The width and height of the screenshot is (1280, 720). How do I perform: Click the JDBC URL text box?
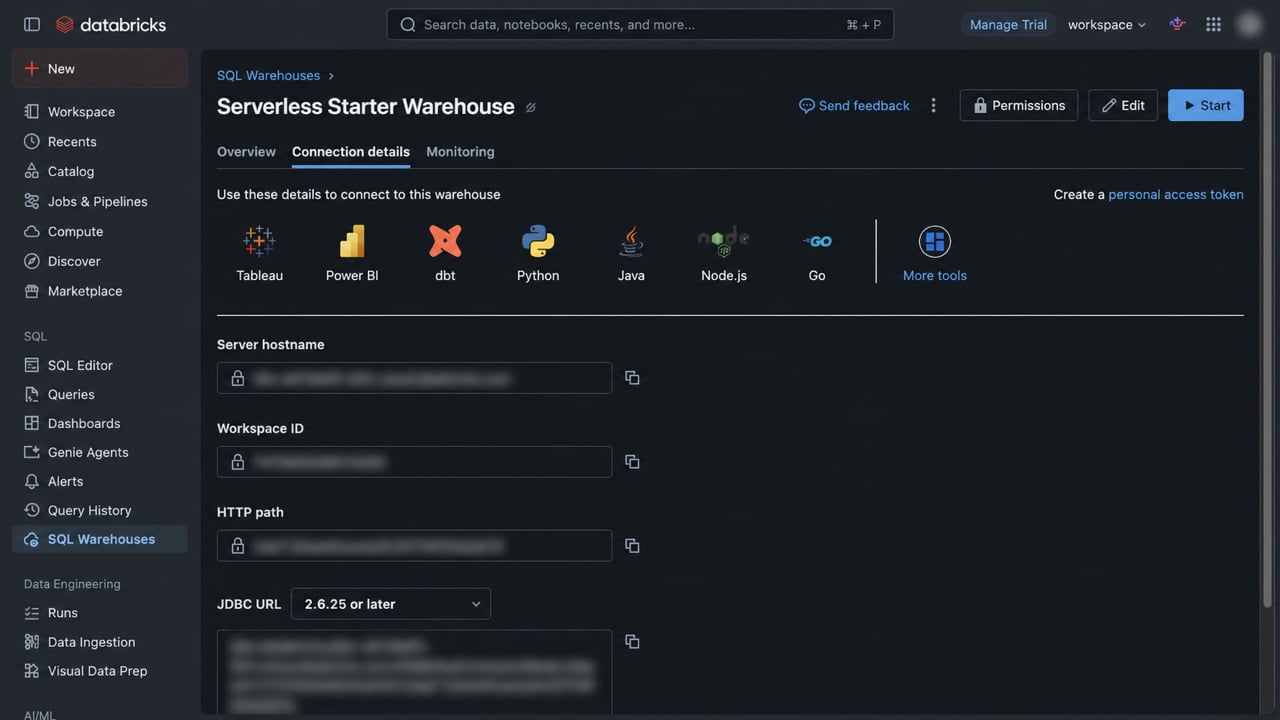(414, 673)
